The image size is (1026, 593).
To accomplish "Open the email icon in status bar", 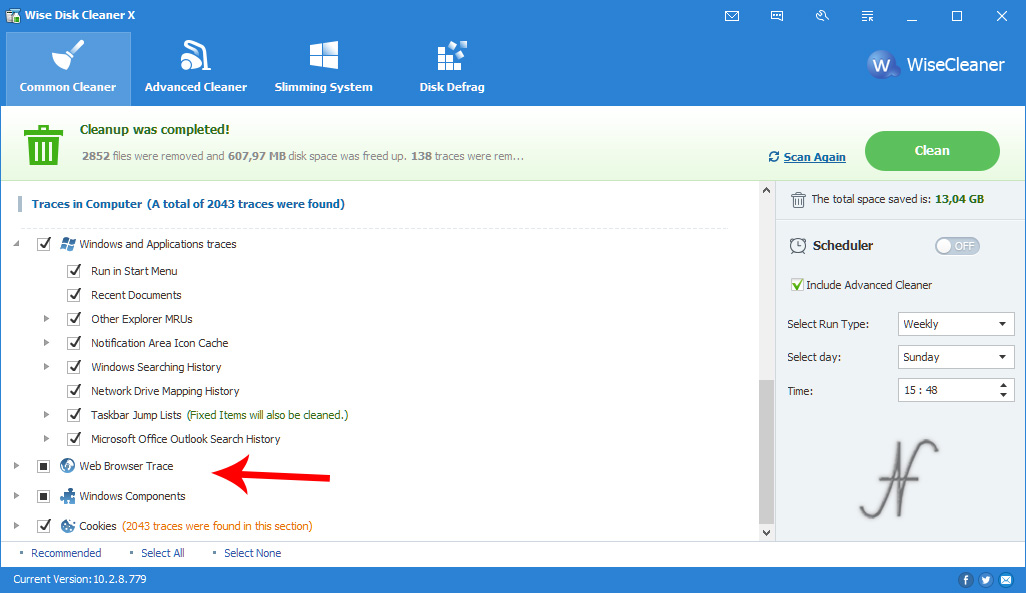I will click(1006, 579).
